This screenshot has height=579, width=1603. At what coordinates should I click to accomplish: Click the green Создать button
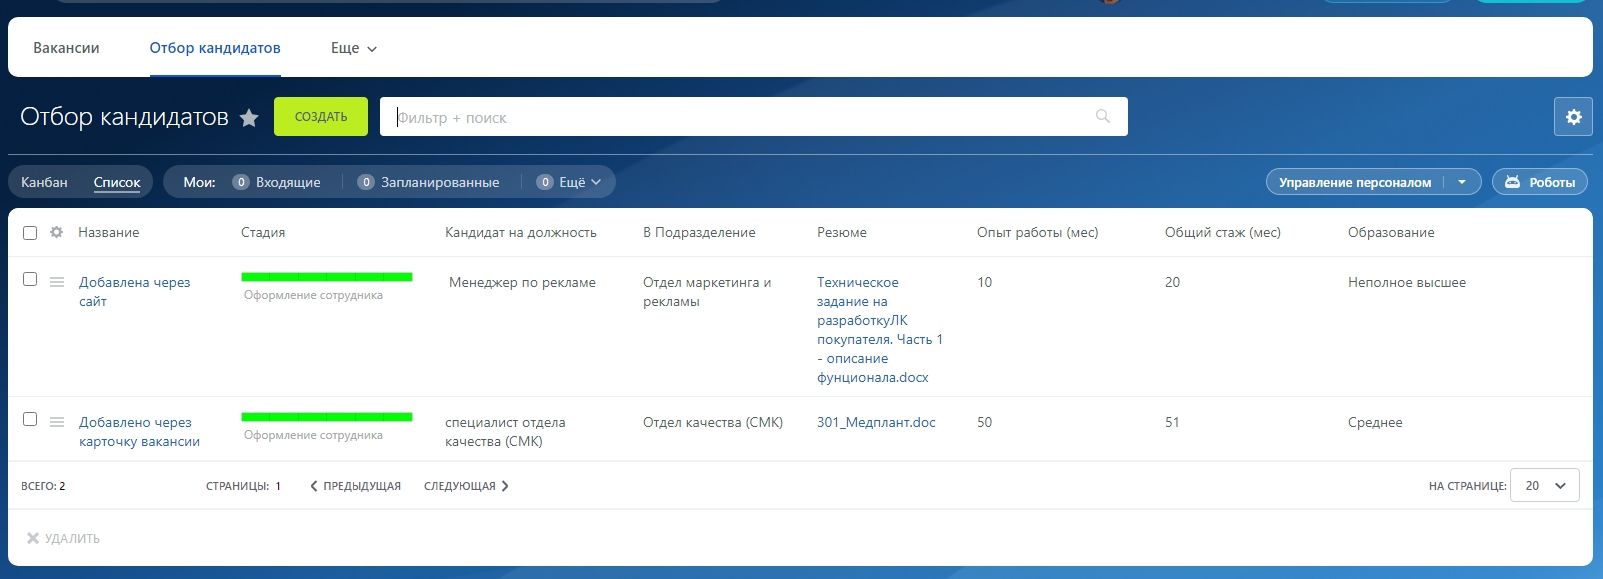pos(321,117)
